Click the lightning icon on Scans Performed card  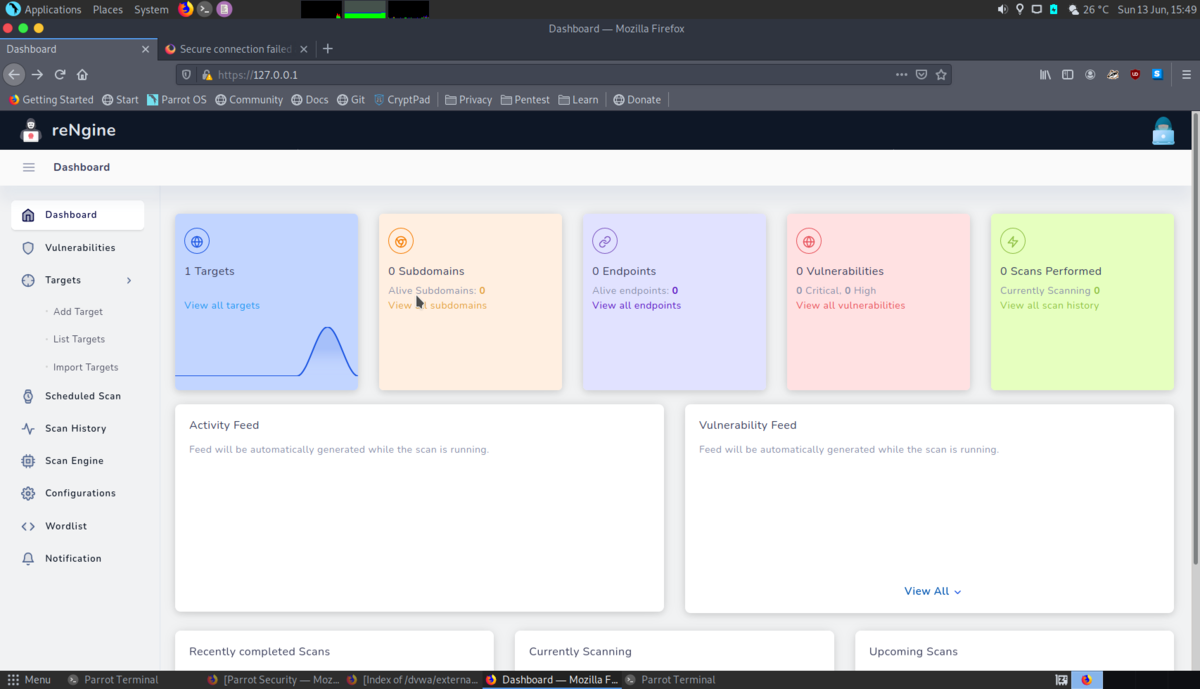point(1013,241)
